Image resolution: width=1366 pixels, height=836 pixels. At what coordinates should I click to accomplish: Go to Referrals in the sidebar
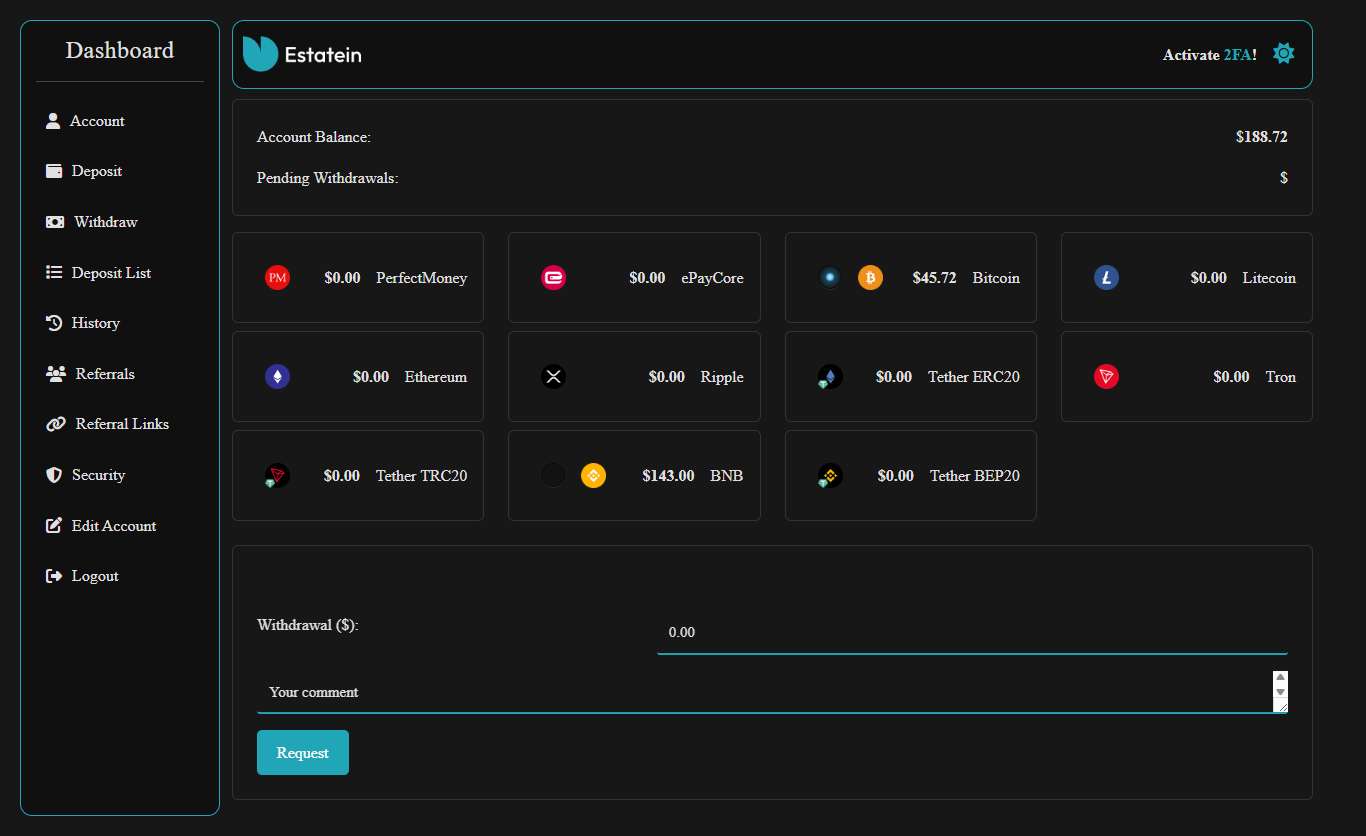[105, 374]
